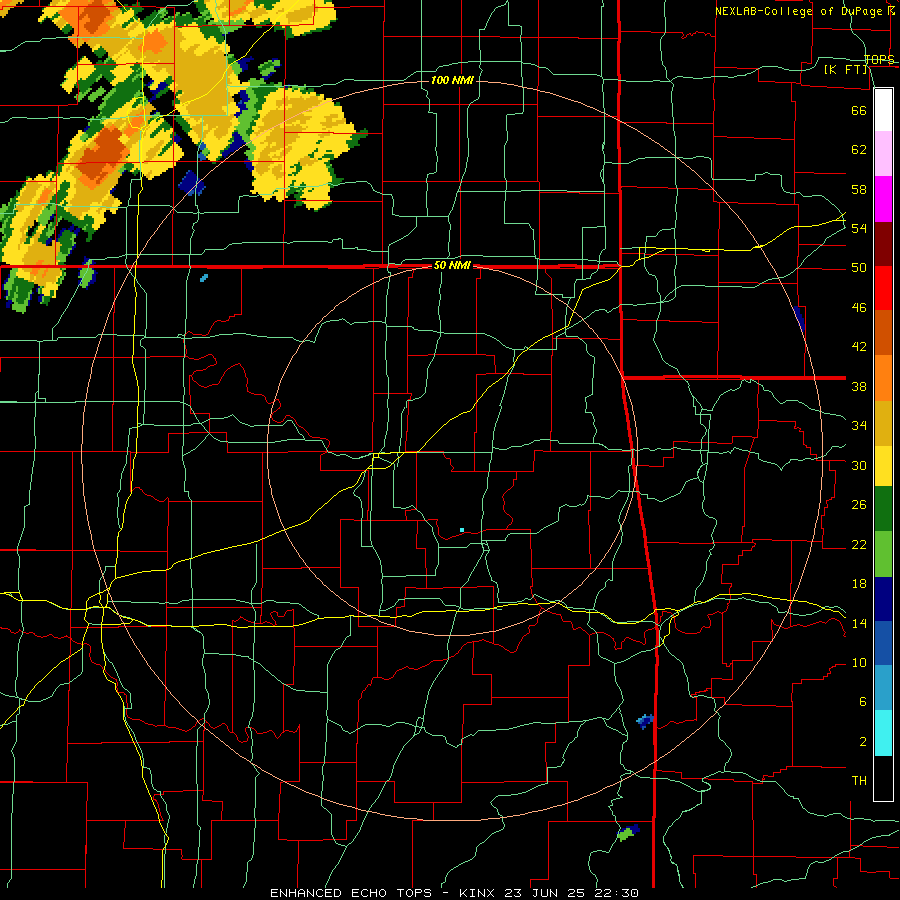
Task: Click the black TH legend swatch
Action: coord(883,778)
